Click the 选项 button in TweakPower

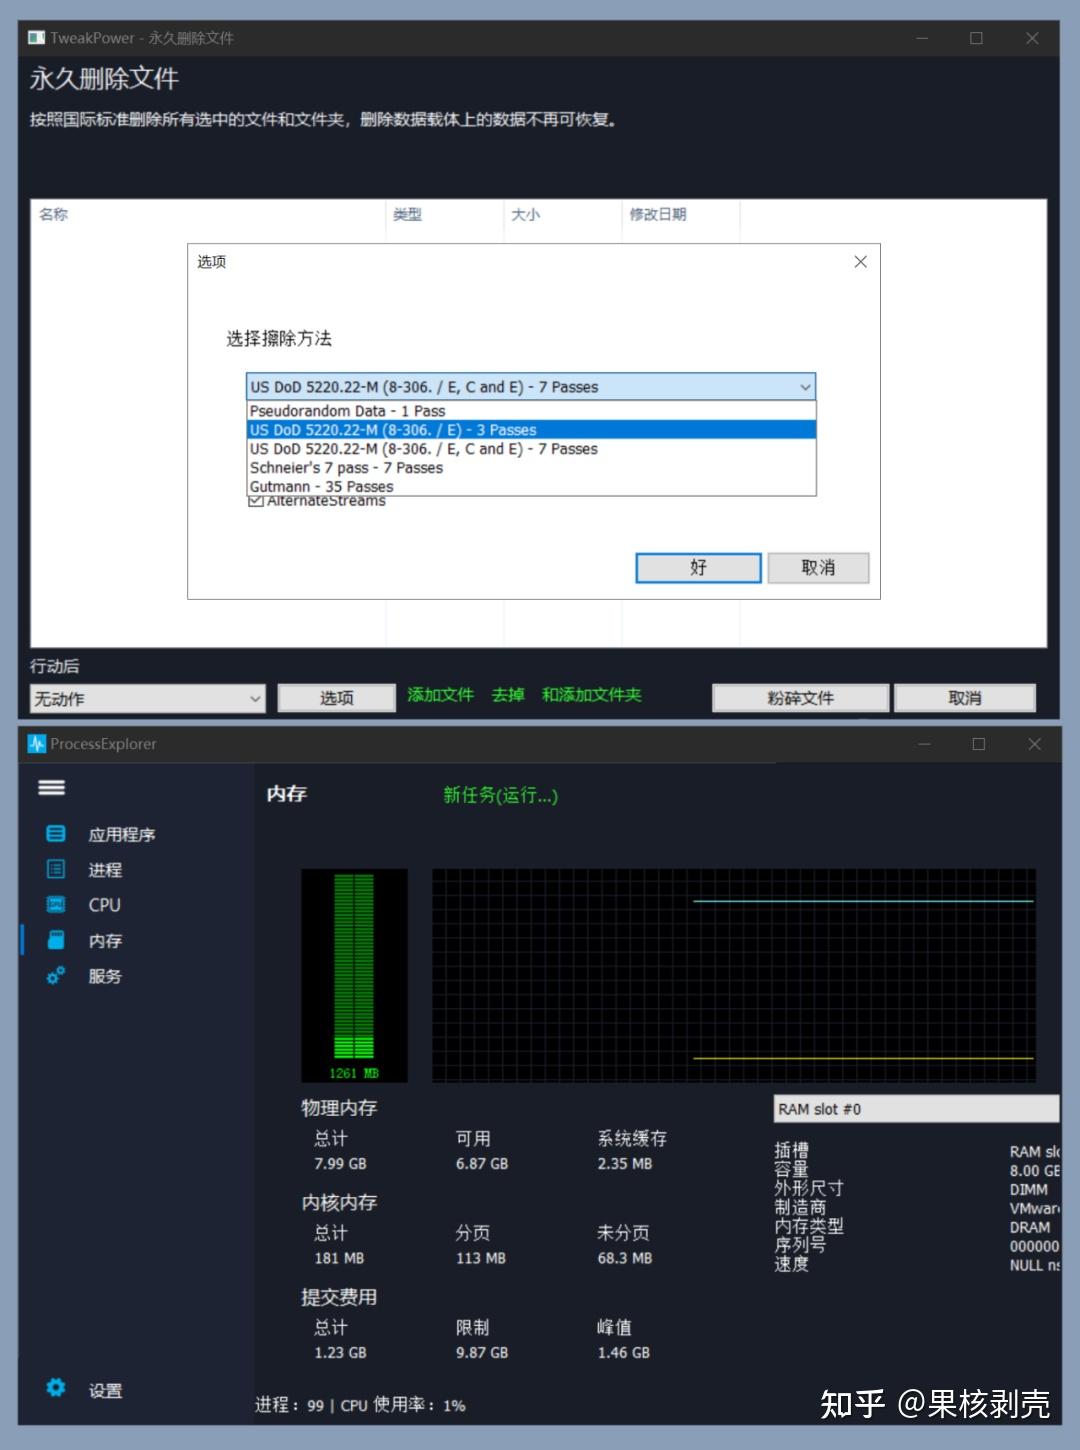point(336,698)
